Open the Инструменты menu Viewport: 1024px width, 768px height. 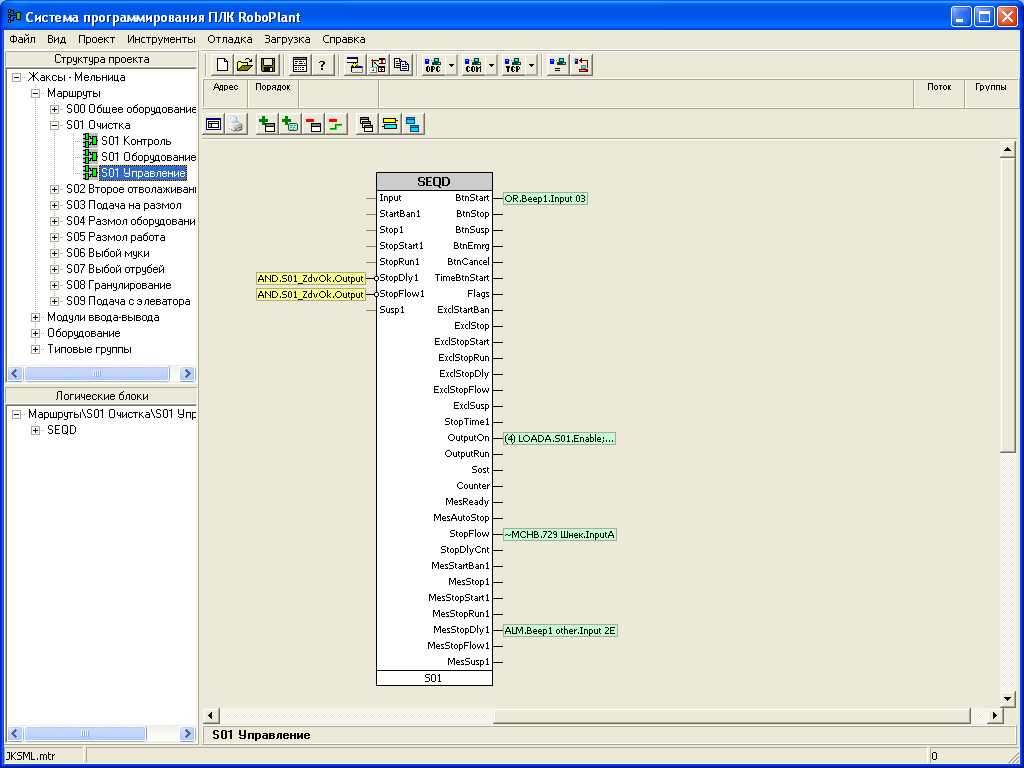(161, 39)
